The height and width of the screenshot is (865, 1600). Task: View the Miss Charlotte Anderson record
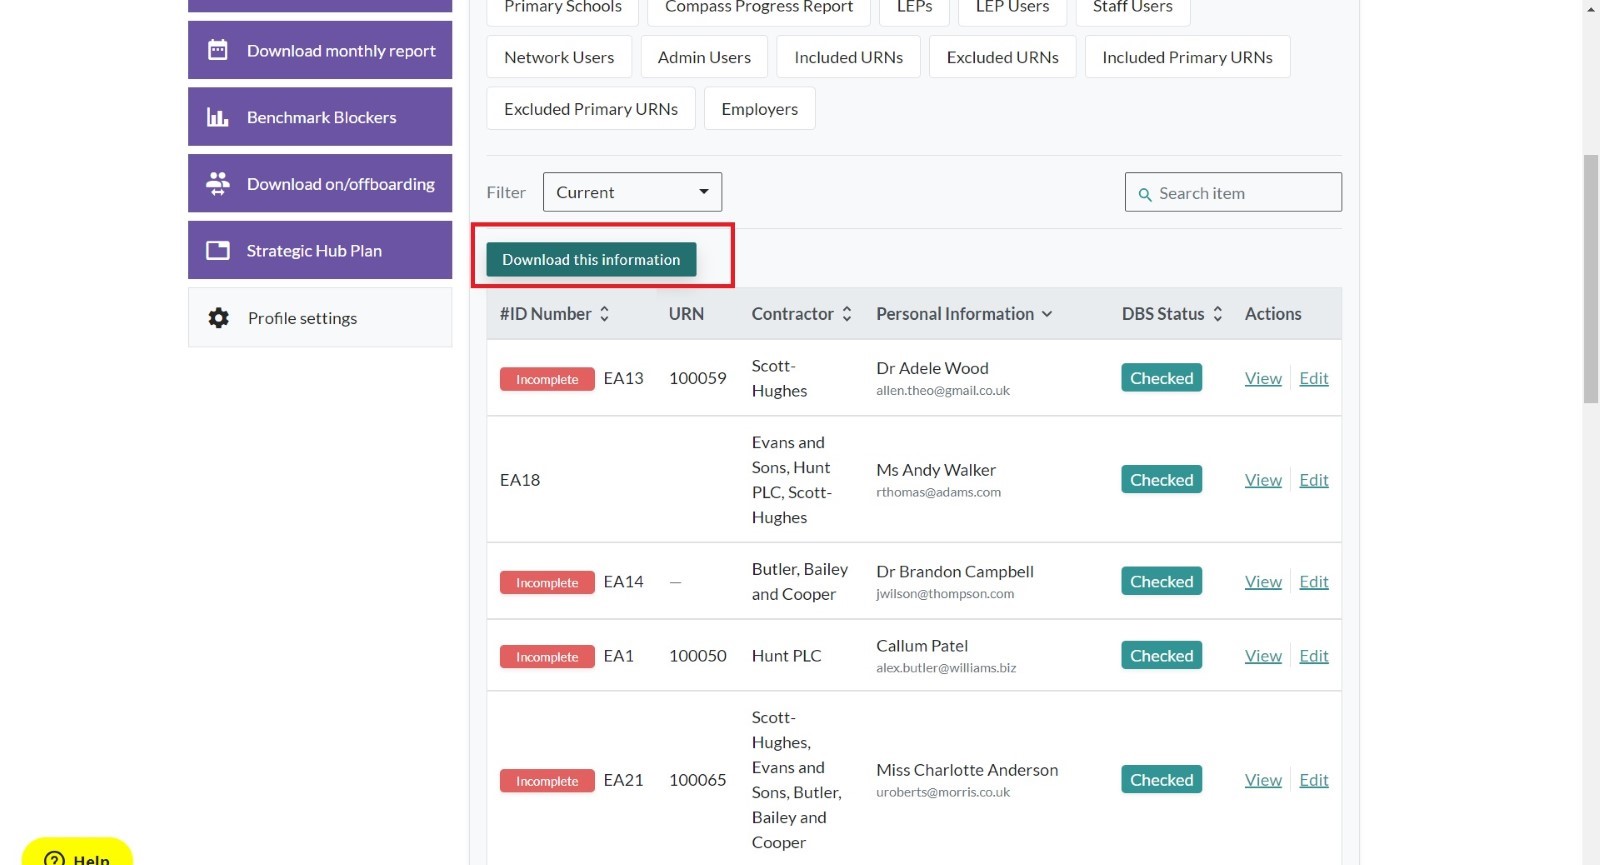click(1263, 780)
